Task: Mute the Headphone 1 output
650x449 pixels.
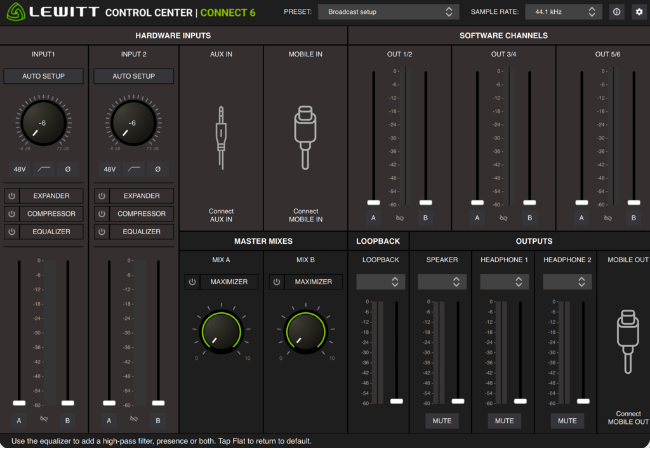Action: coord(504,421)
